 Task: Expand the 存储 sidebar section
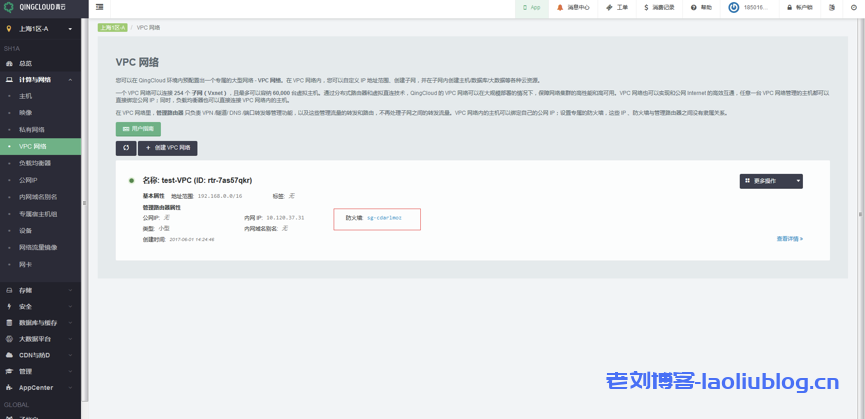(40, 291)
